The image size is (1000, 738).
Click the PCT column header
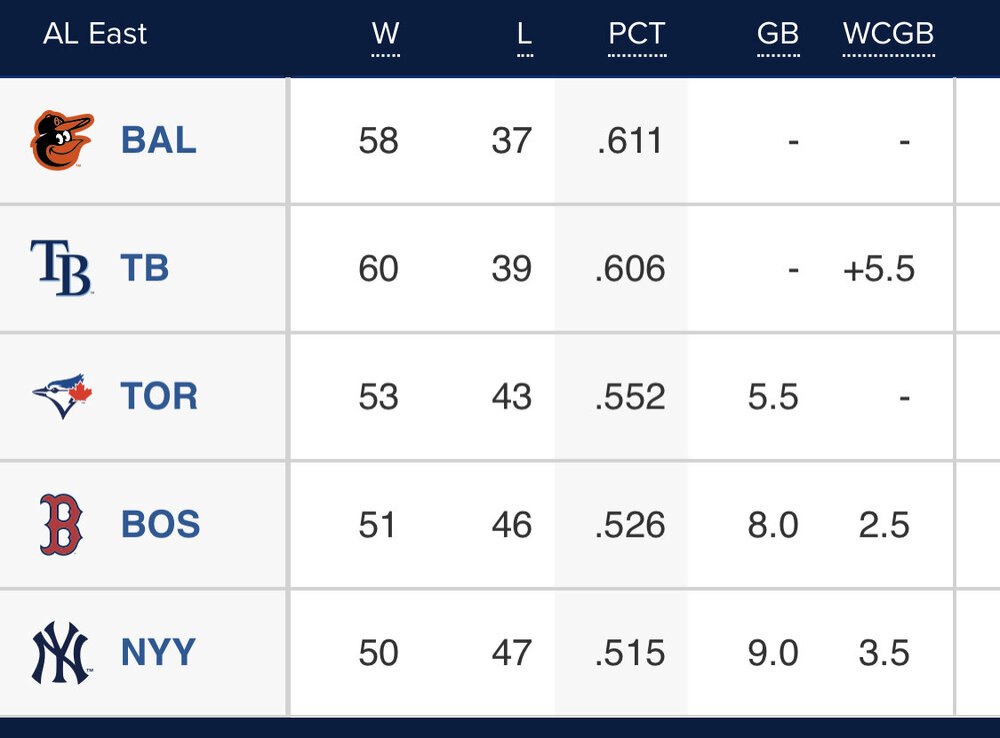pyautogui.click(x=637, y=34)
